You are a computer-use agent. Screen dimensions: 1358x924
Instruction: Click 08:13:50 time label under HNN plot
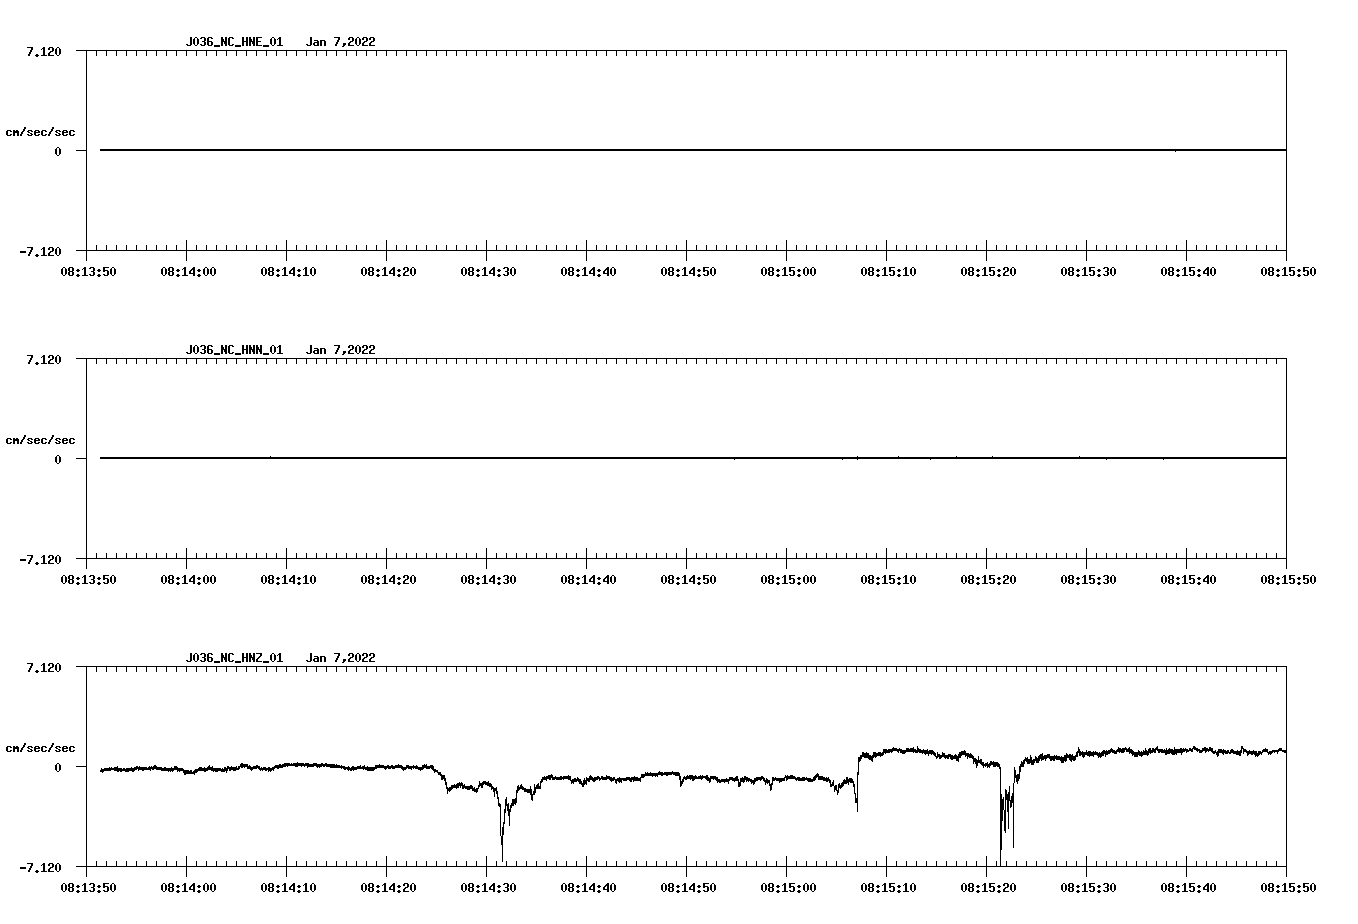(88, 579)
